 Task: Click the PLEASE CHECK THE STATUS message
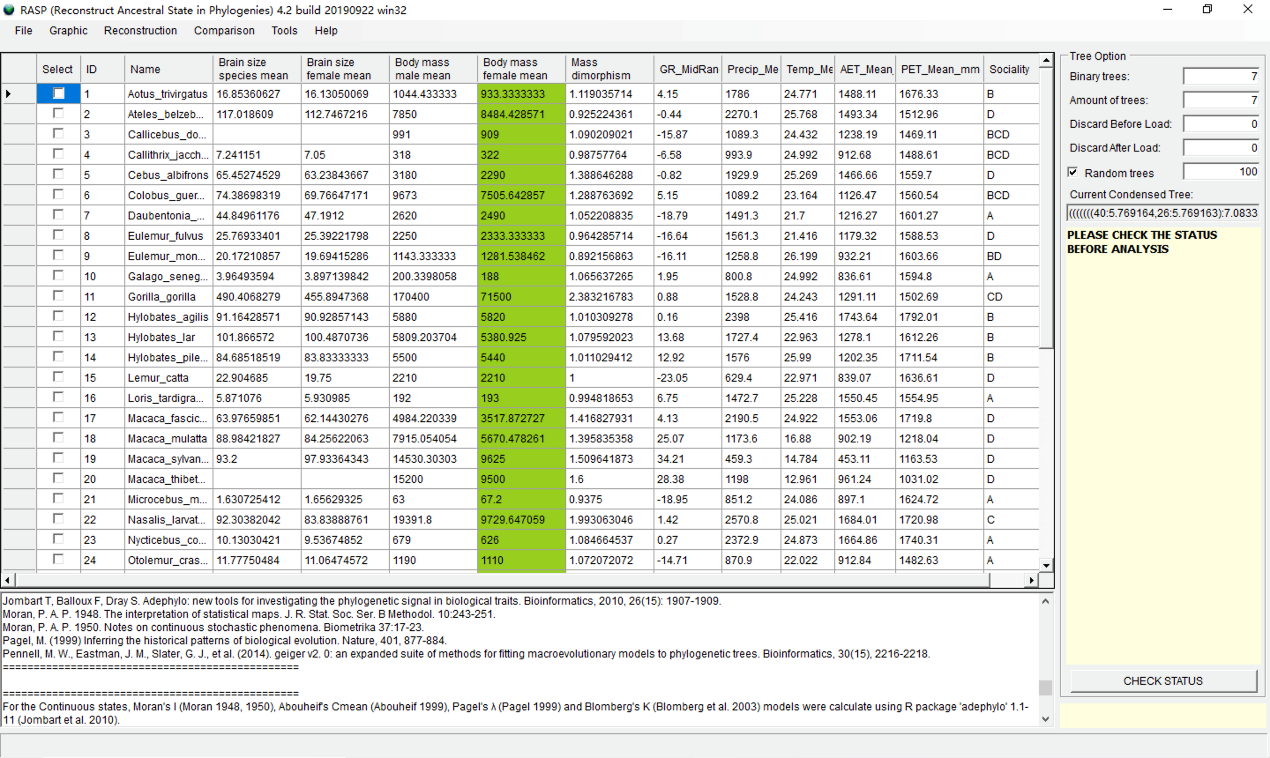click(x=1142, y=242)
